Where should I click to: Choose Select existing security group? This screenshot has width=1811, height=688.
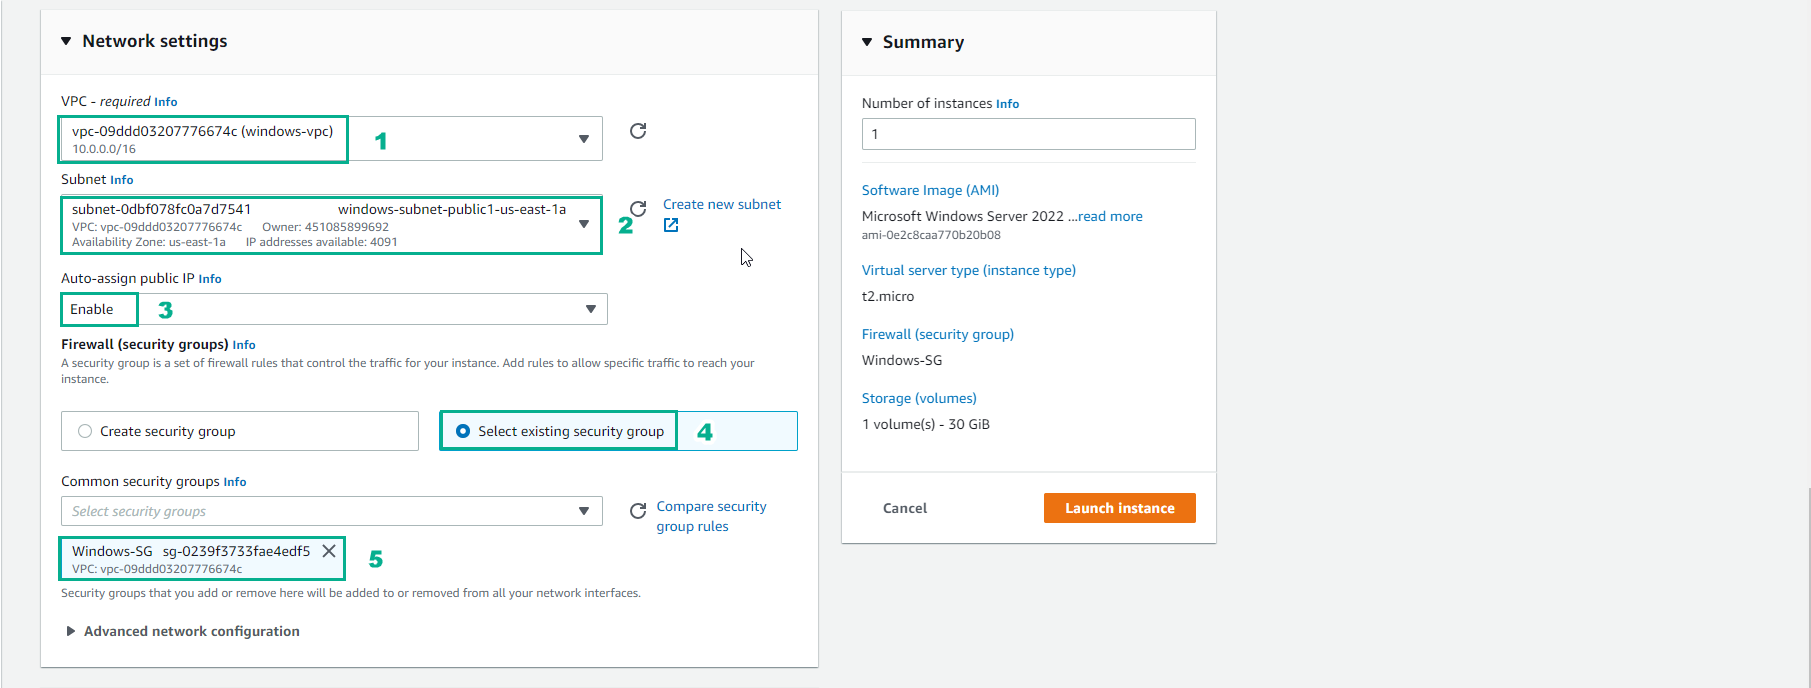click(462, 430)
